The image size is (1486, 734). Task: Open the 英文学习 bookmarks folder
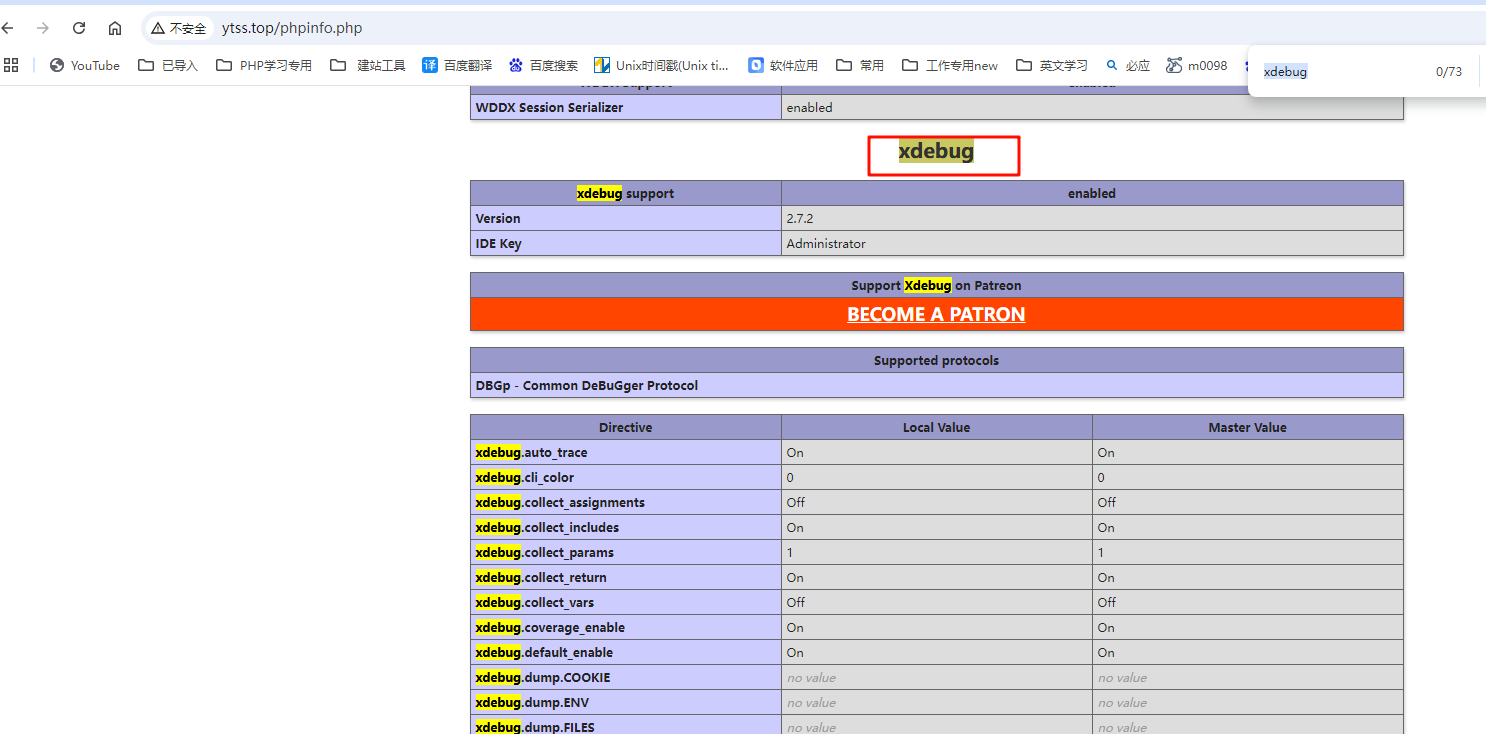point(1052,65)
